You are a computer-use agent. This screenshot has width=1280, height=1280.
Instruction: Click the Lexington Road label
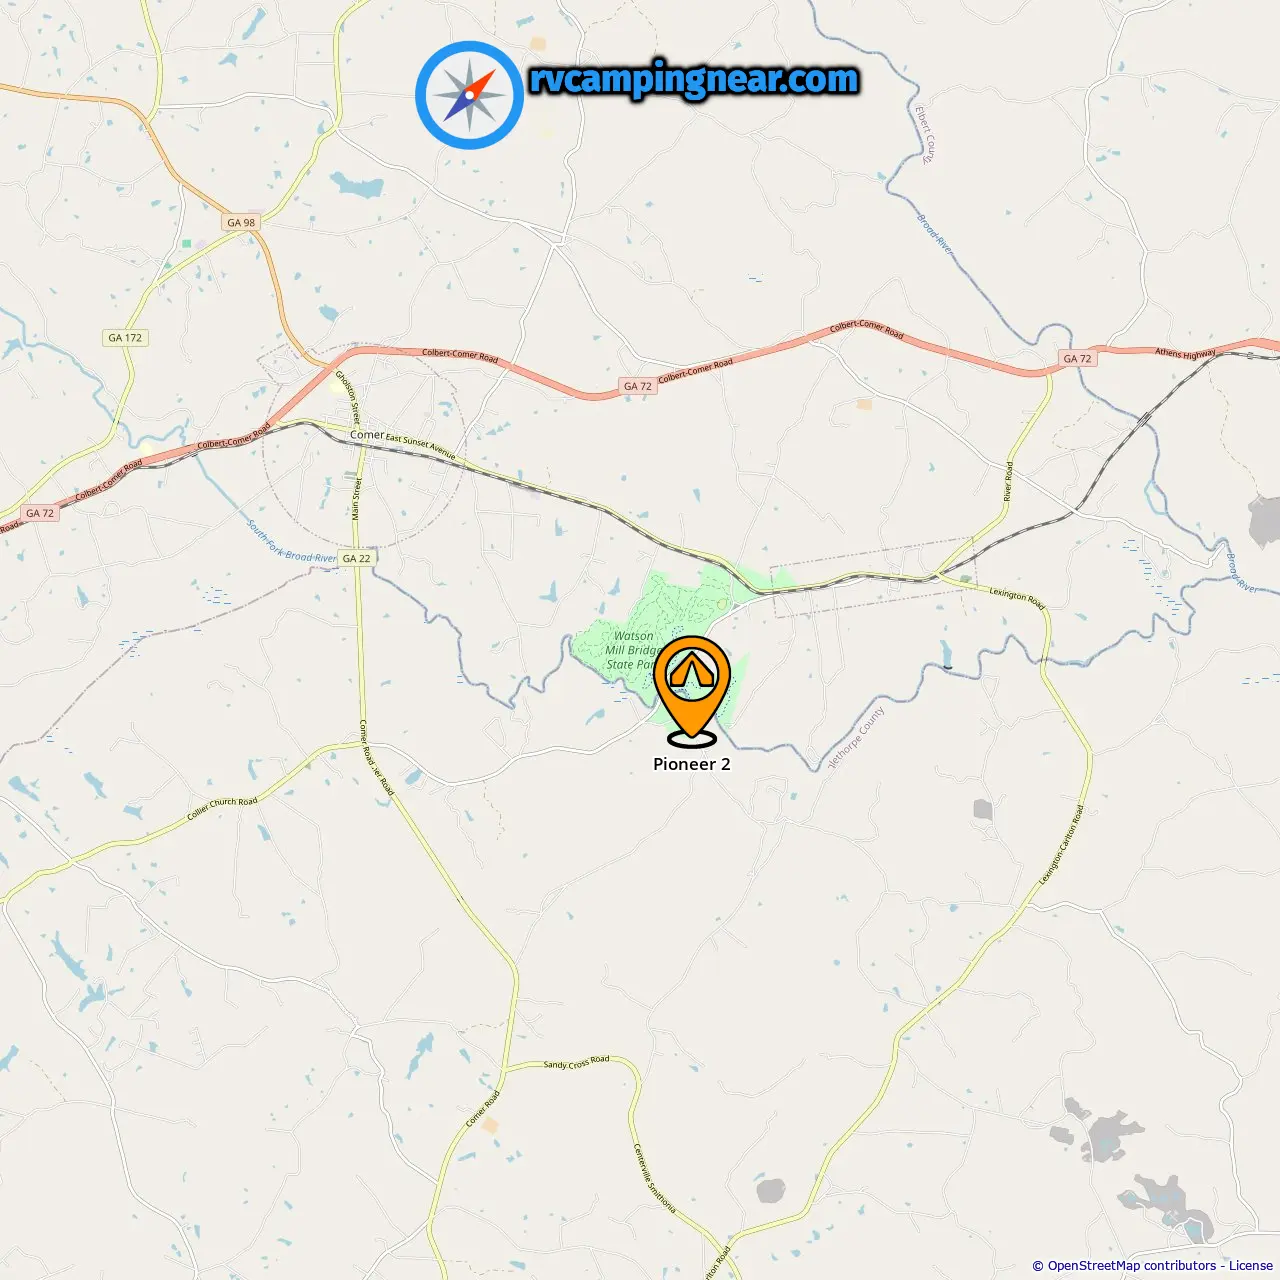click(x=1017, y=598)
